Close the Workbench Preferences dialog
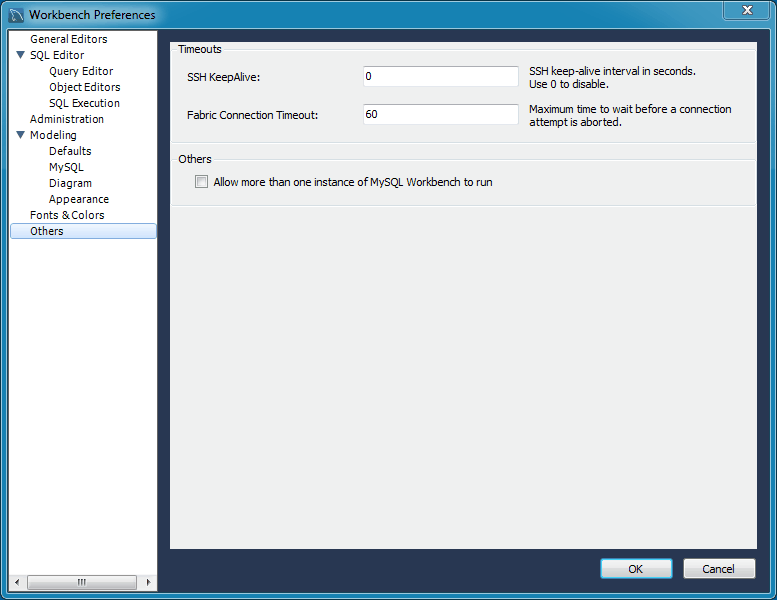Screen dimensions: 777x600 [x=747, y=10]
